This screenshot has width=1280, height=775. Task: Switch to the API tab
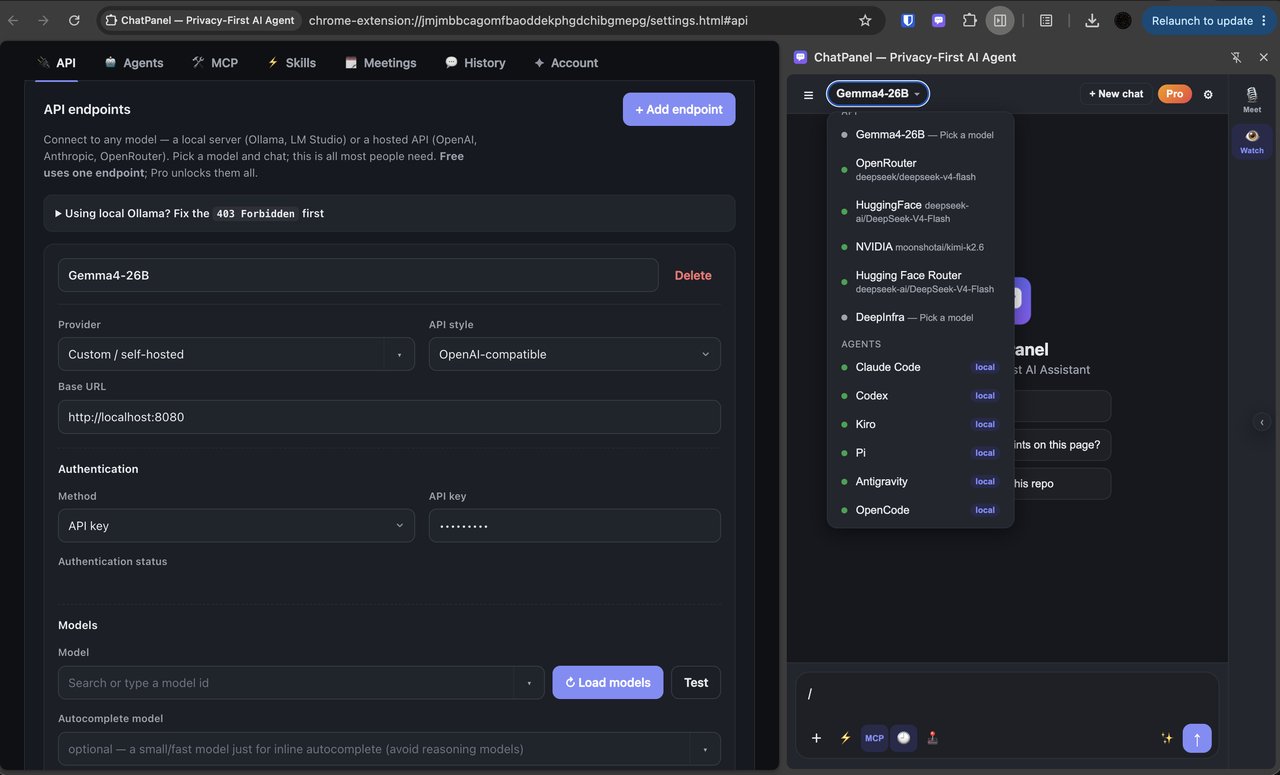[56, 62]
